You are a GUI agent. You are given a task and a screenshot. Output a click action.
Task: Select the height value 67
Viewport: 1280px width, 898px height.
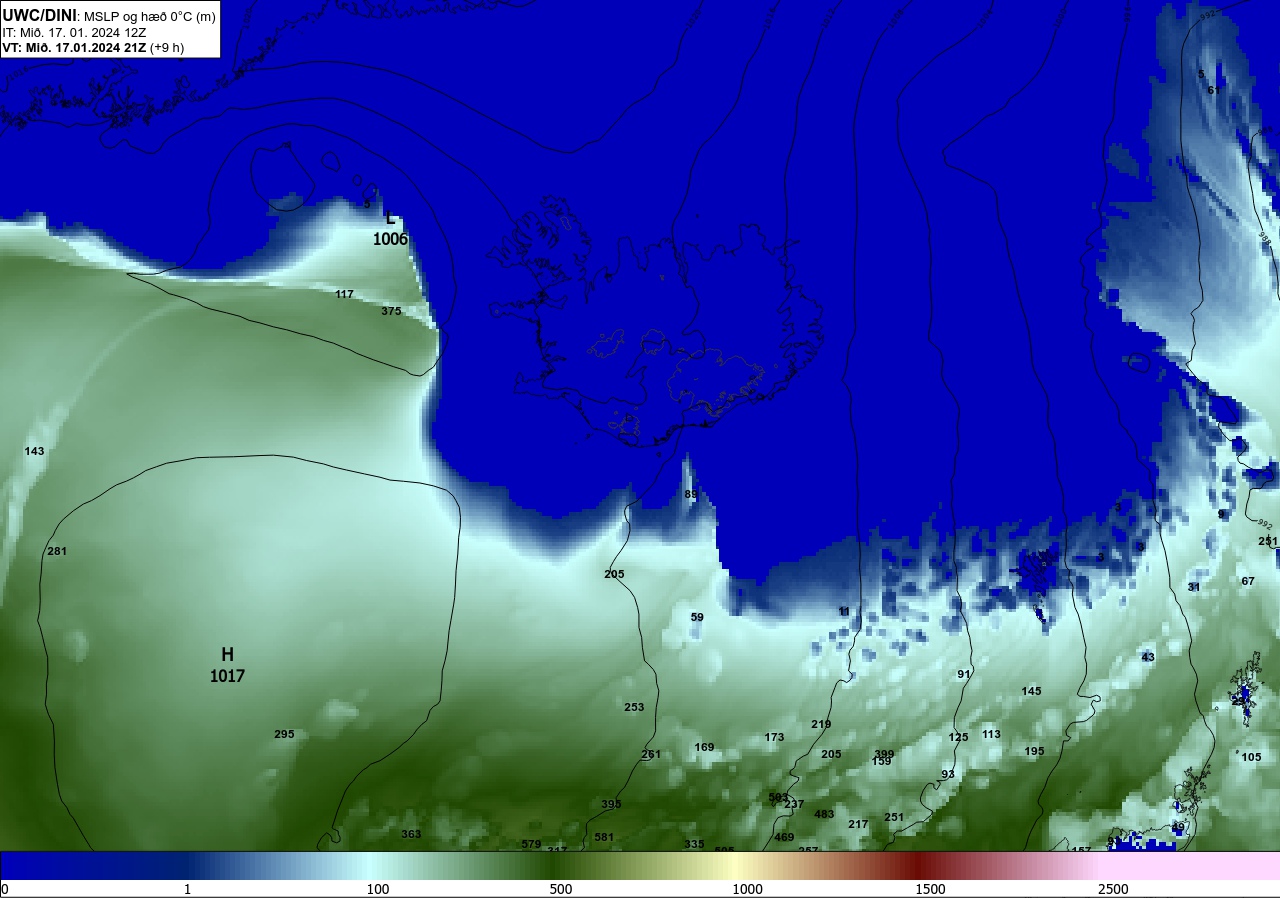tap(1248, 581)
